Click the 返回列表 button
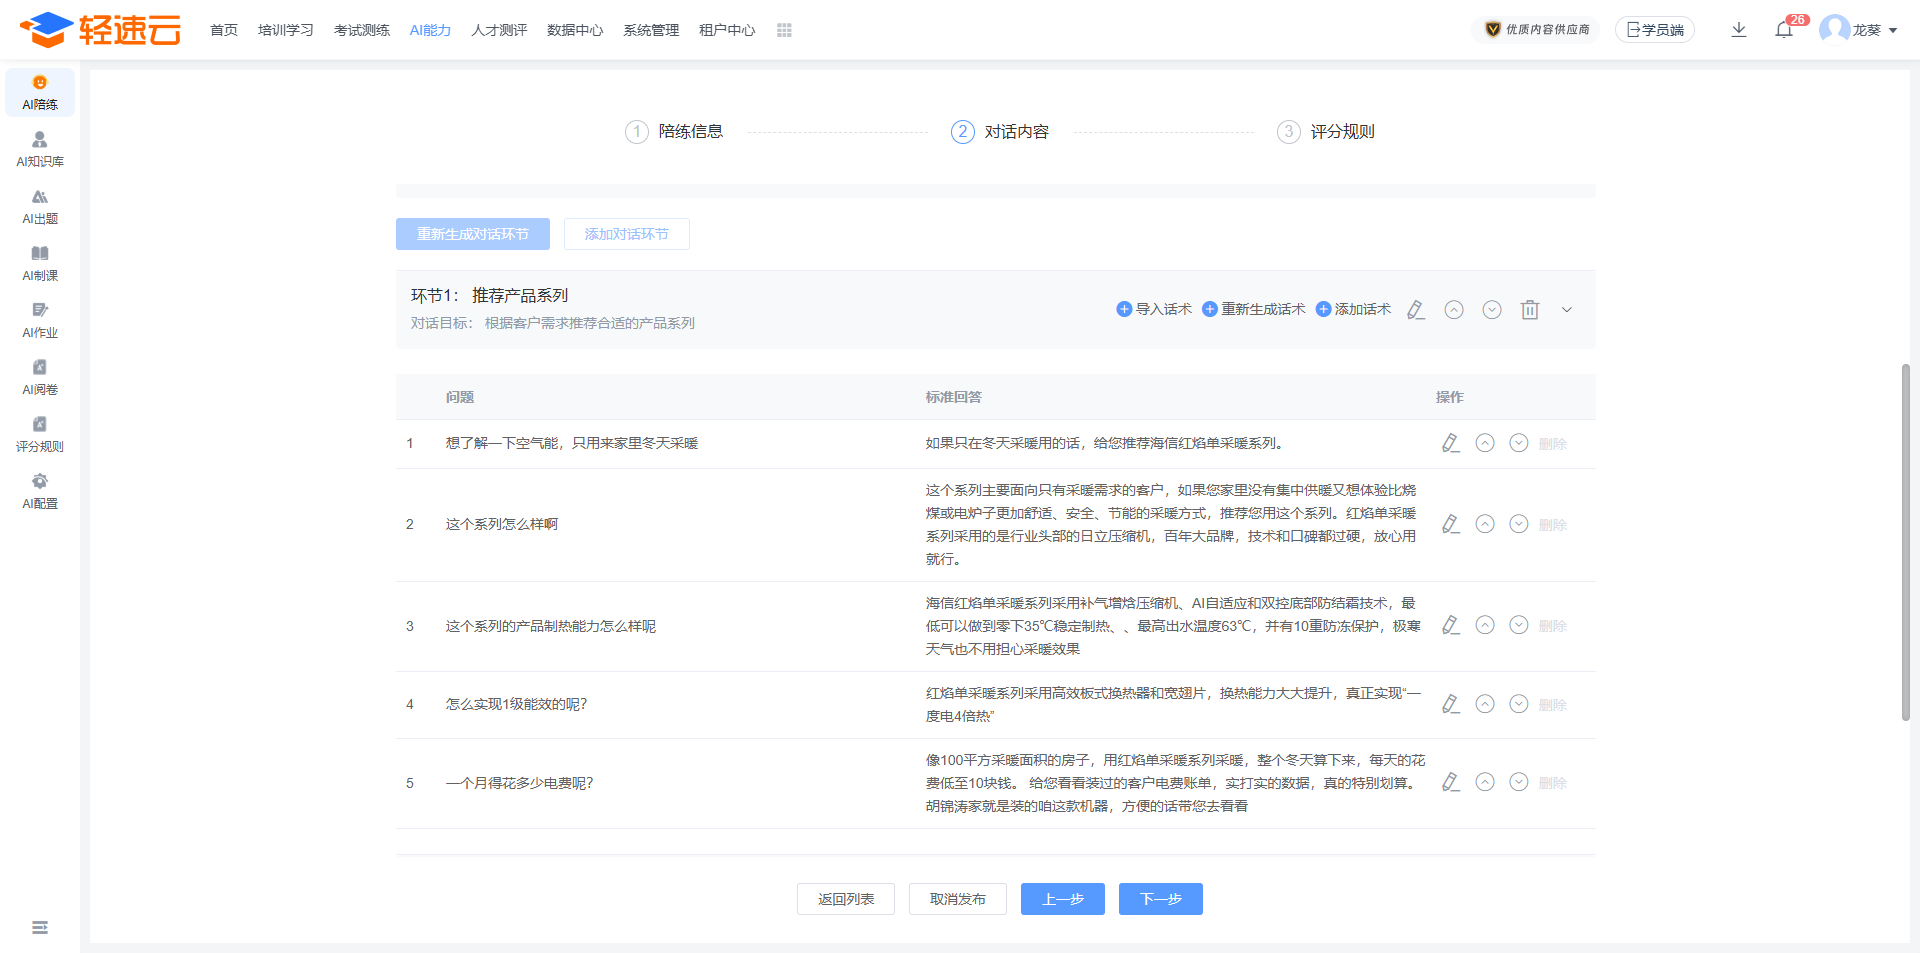 coord(845,899)
